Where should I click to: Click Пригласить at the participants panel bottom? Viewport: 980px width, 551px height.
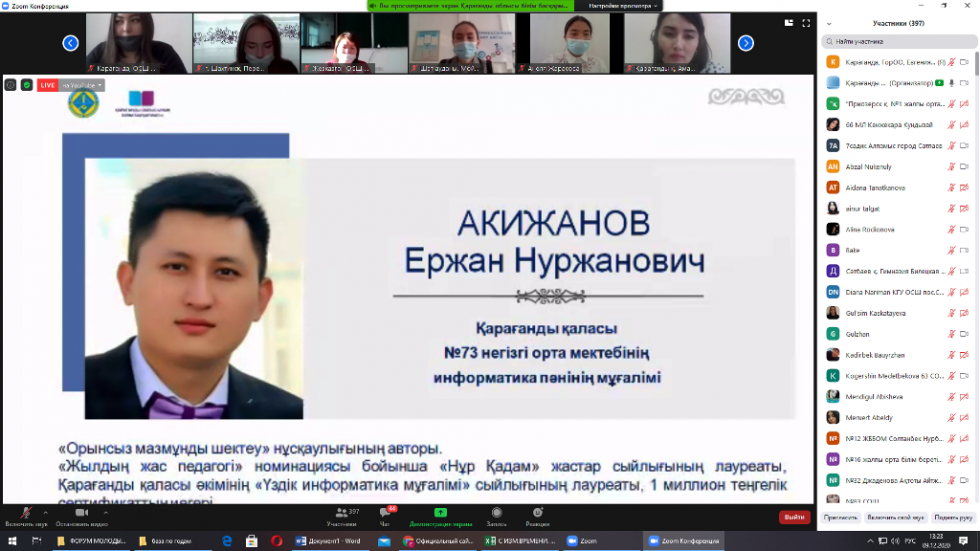[841, 517]
